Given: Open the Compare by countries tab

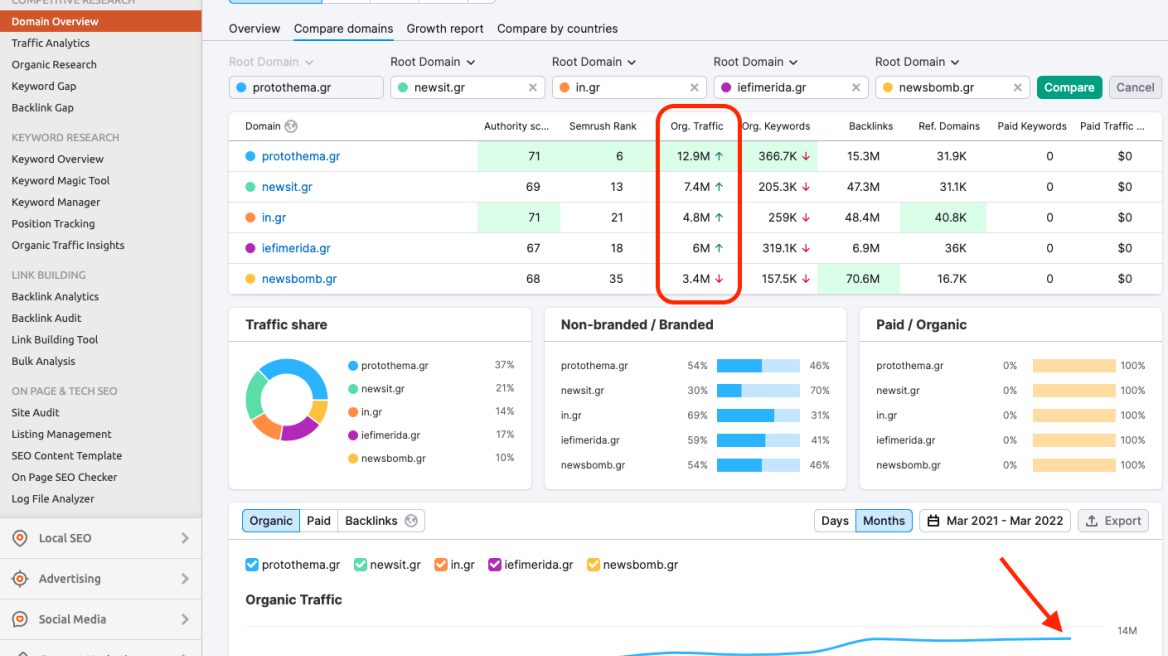Looking at the screenshot, I should coord(557,29).
